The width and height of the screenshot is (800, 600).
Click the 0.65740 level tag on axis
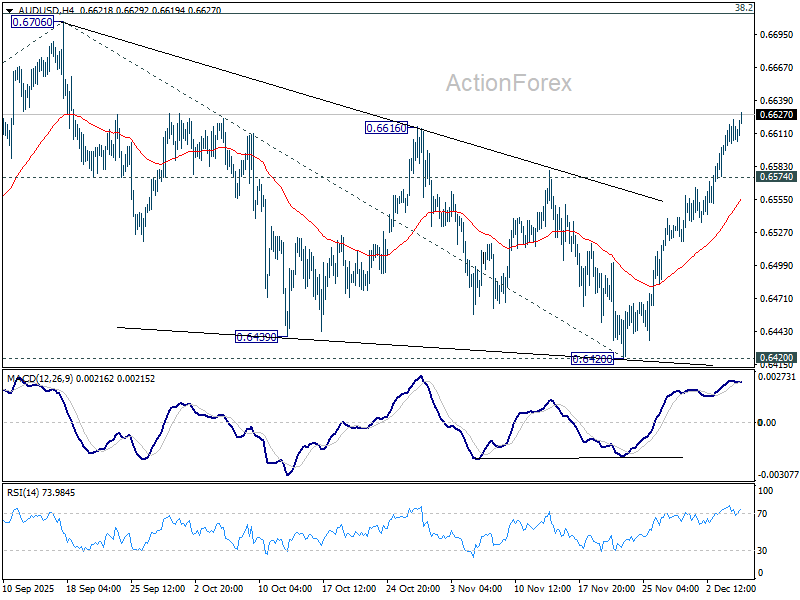[777, 177]
